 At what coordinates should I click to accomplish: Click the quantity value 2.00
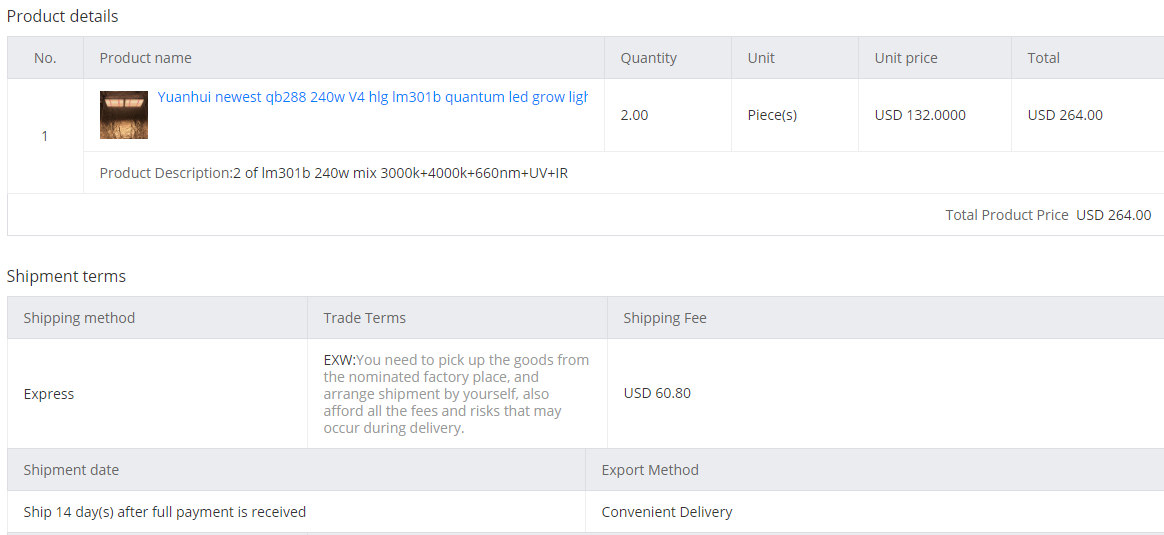(x=634, y=115)
